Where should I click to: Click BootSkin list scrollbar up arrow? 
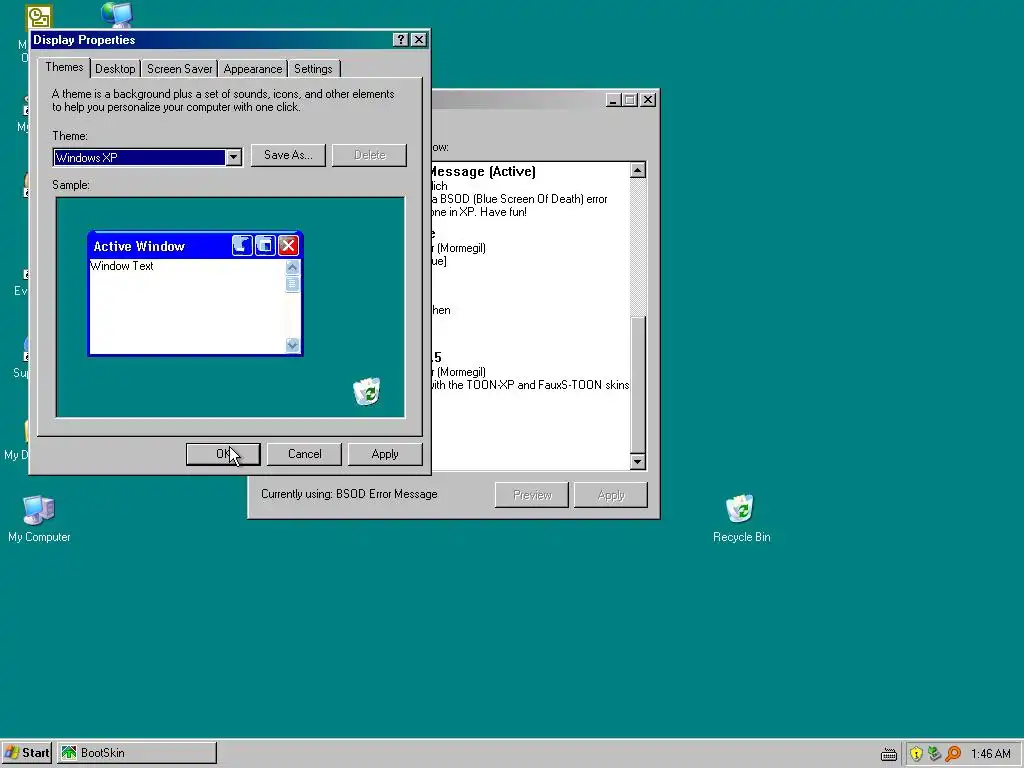coord(638,170)
